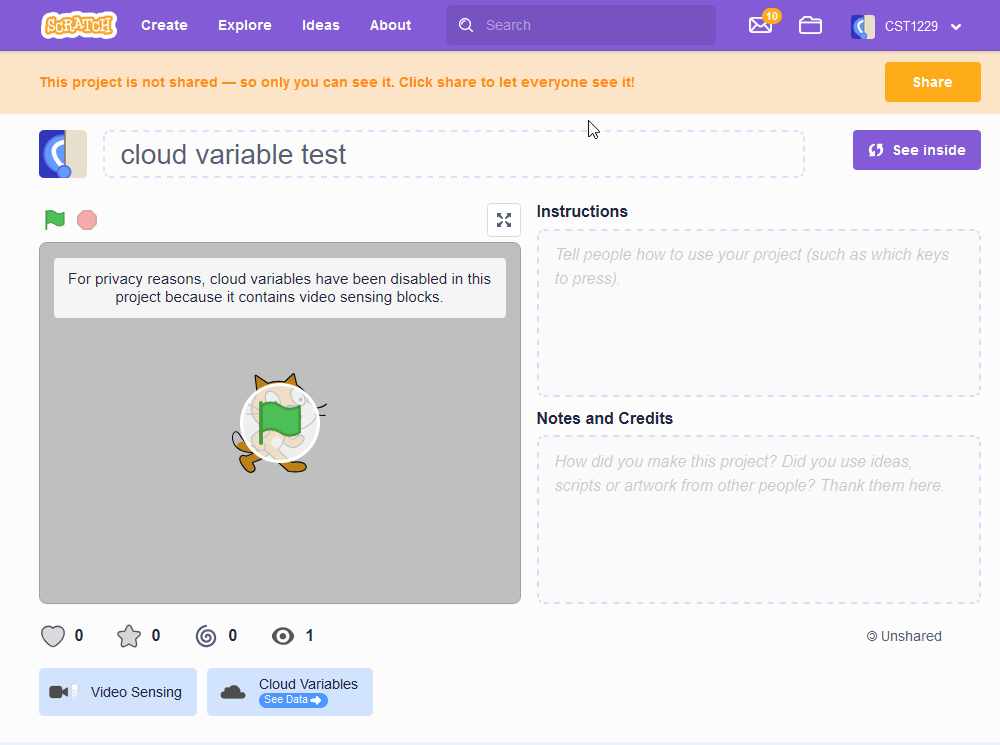Click the search magnifier icon
The image size is (1000, 745).
[466, 26]
